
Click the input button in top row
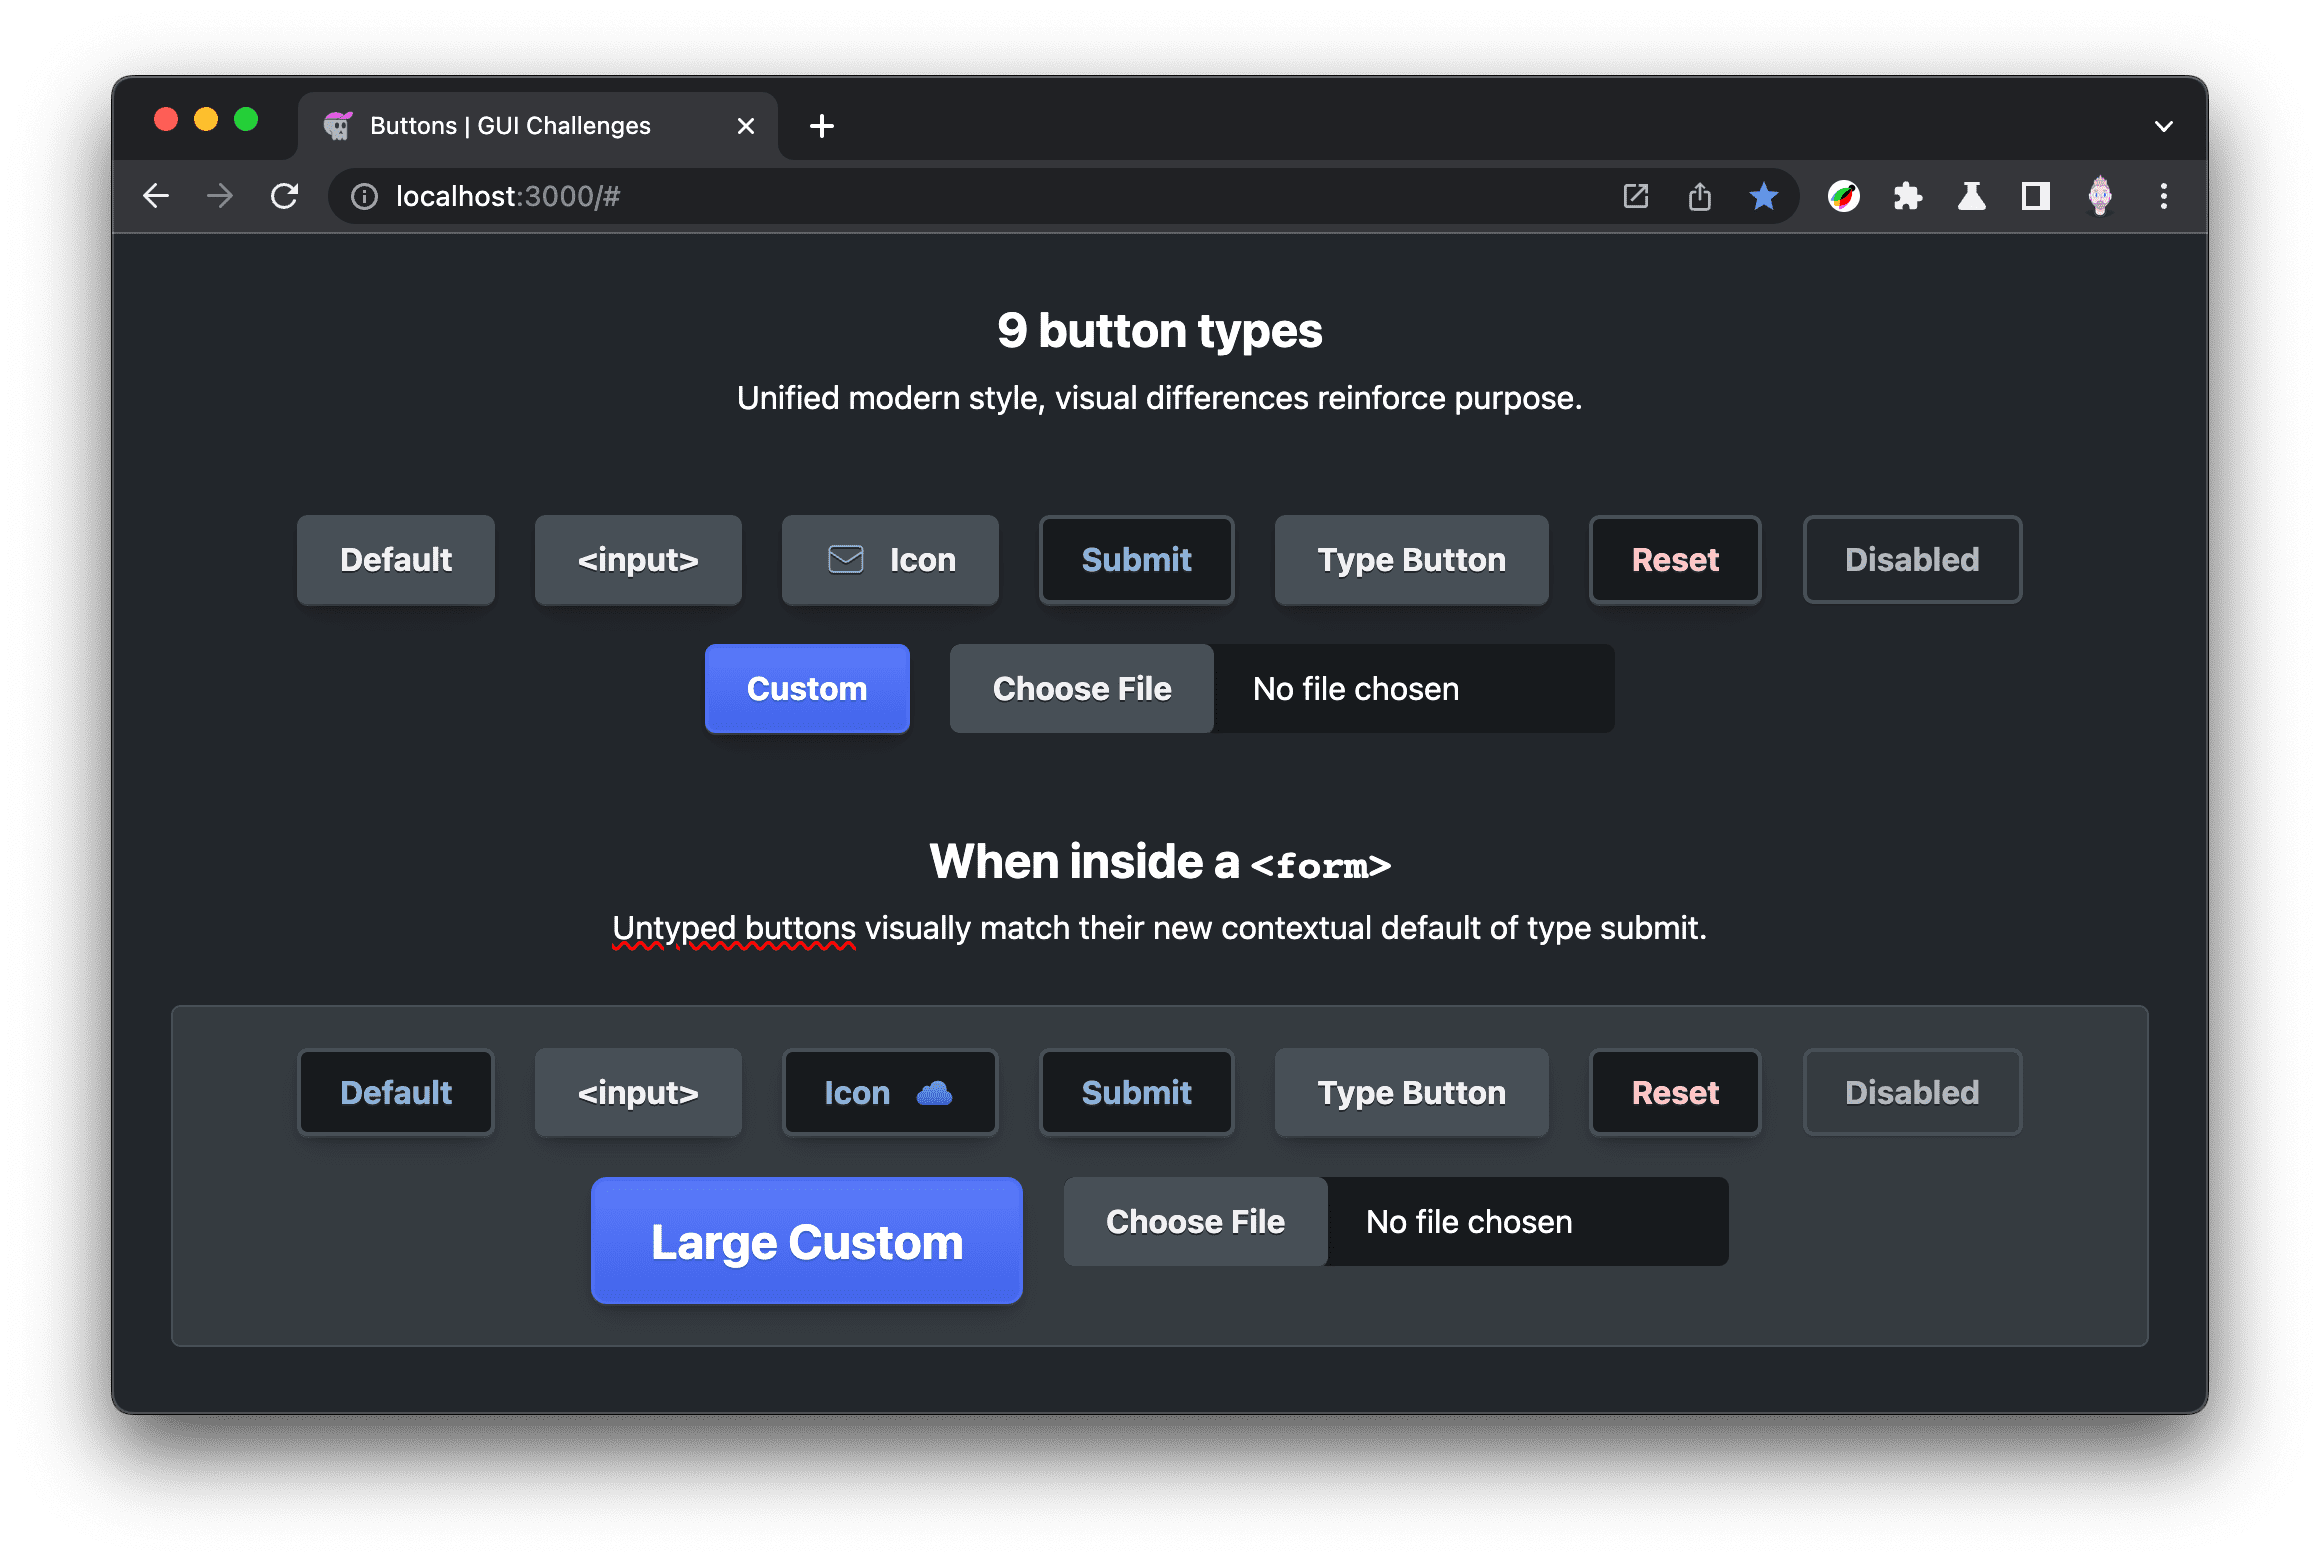click(x=638, y=558)
